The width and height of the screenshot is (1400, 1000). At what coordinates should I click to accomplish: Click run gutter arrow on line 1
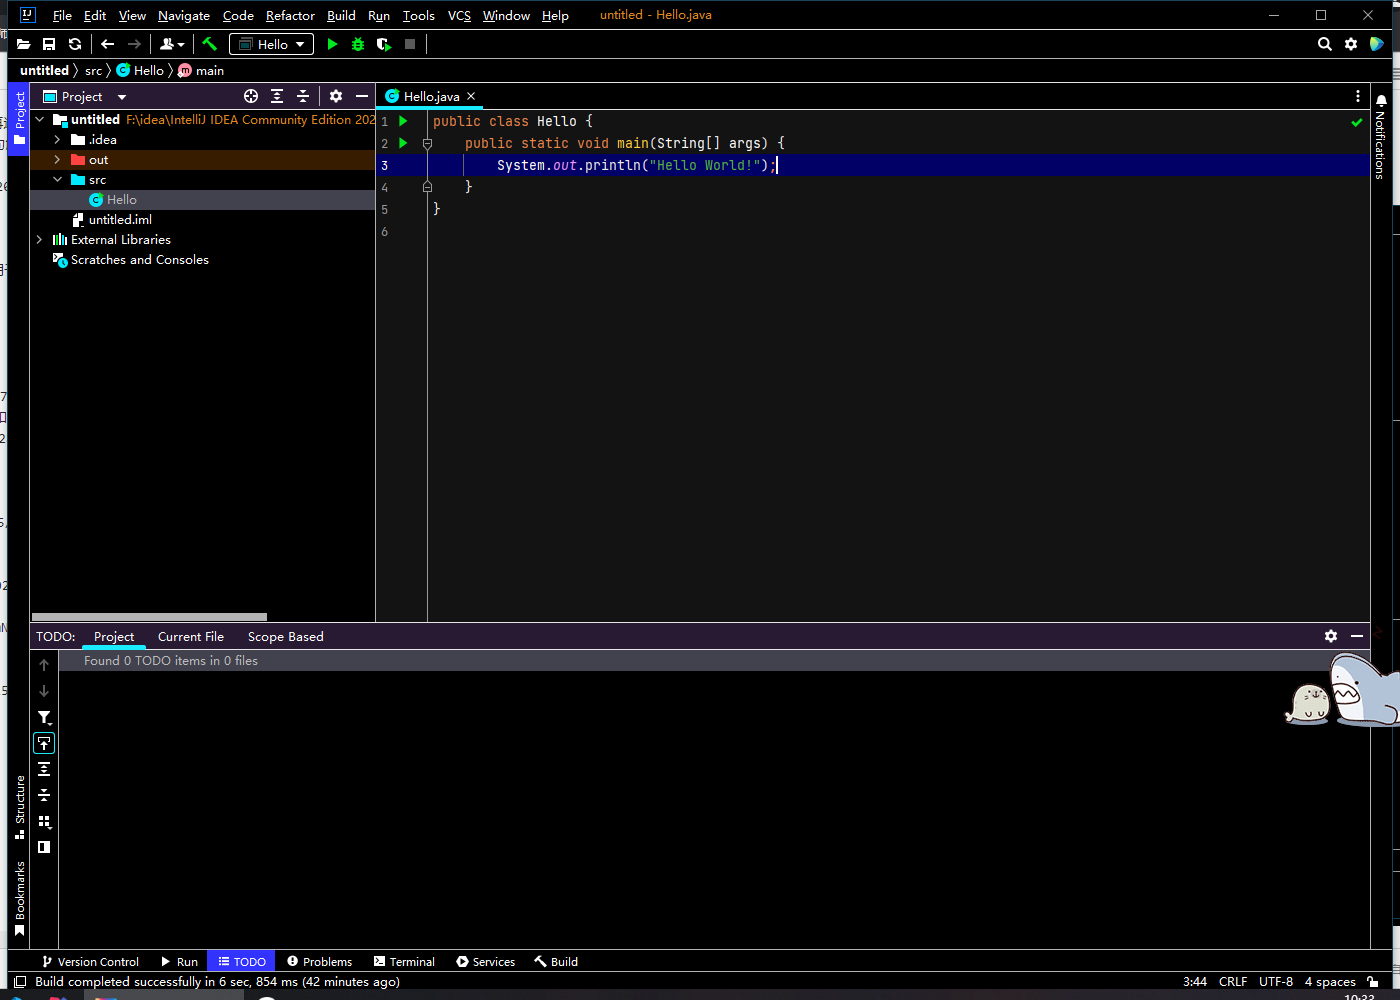point(403,121)
